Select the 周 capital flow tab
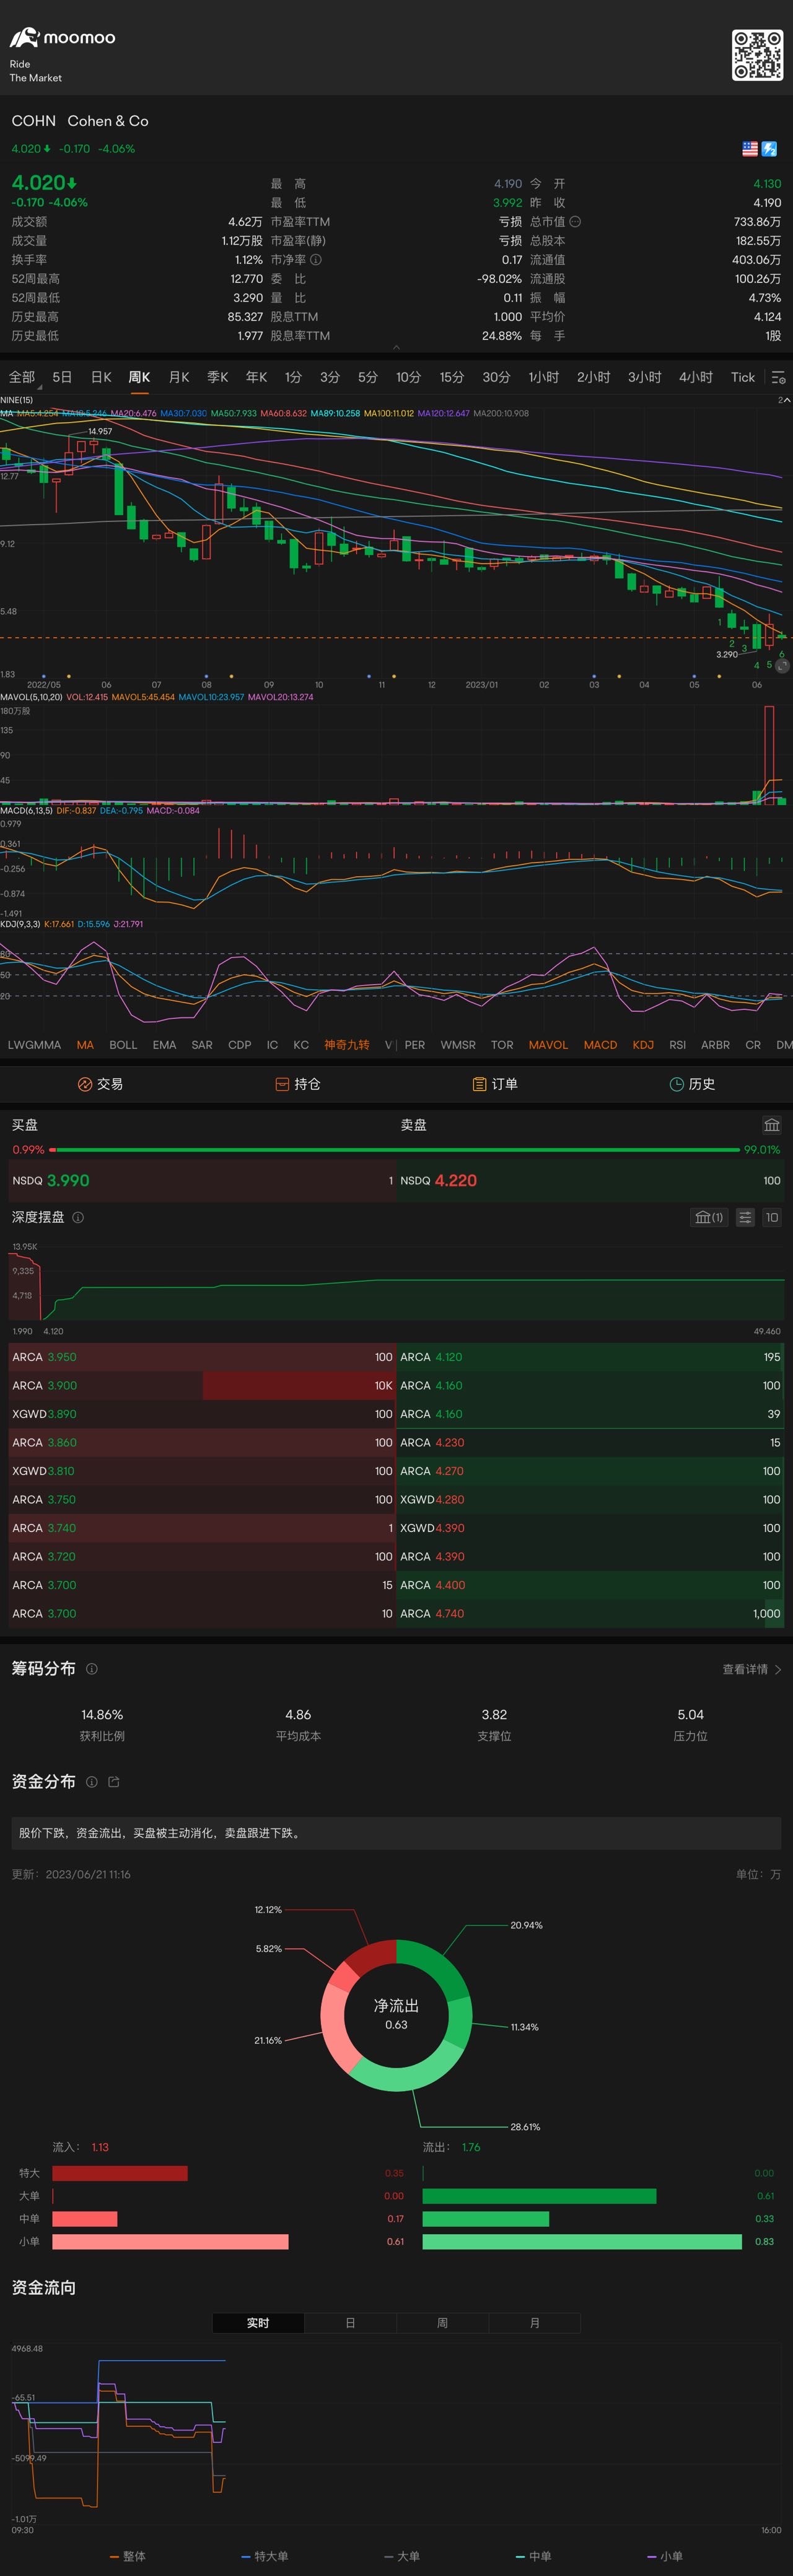Viewport: 793px width, 2576px height. [442, 2323]
